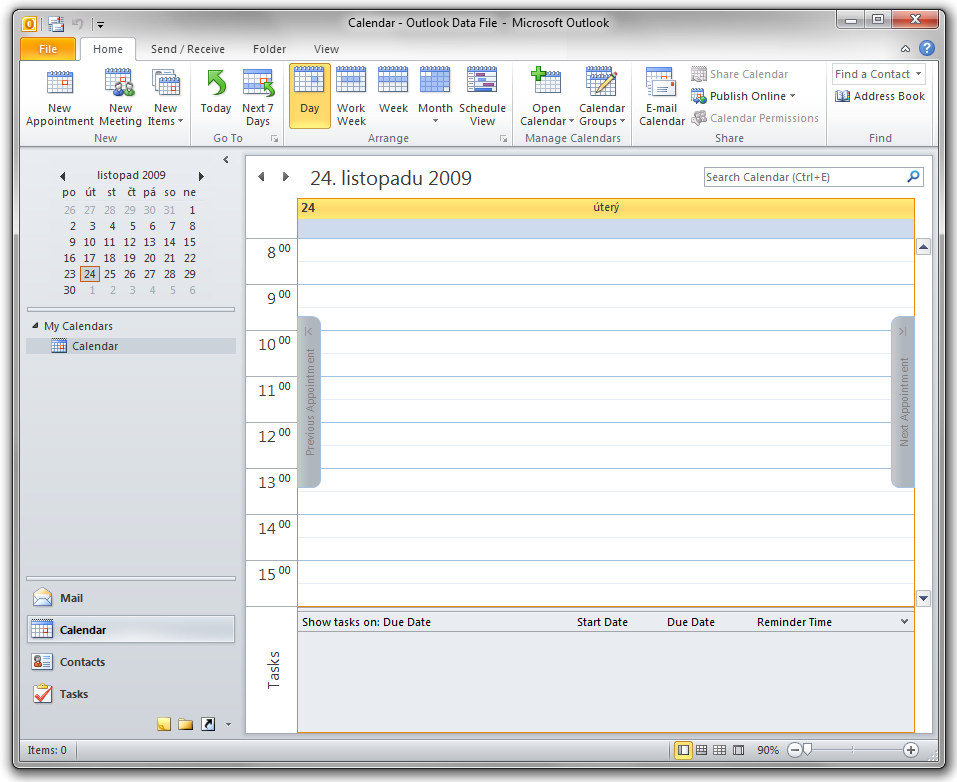
Task: Jump to Previous Appointment
Action: [309, 402]
